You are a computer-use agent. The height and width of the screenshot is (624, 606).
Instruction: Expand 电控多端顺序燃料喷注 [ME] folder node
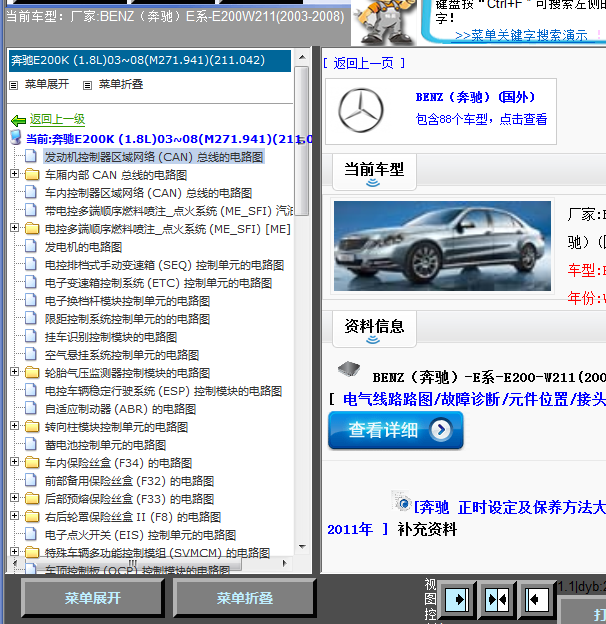pyautogui.click(x=14, y=228)
